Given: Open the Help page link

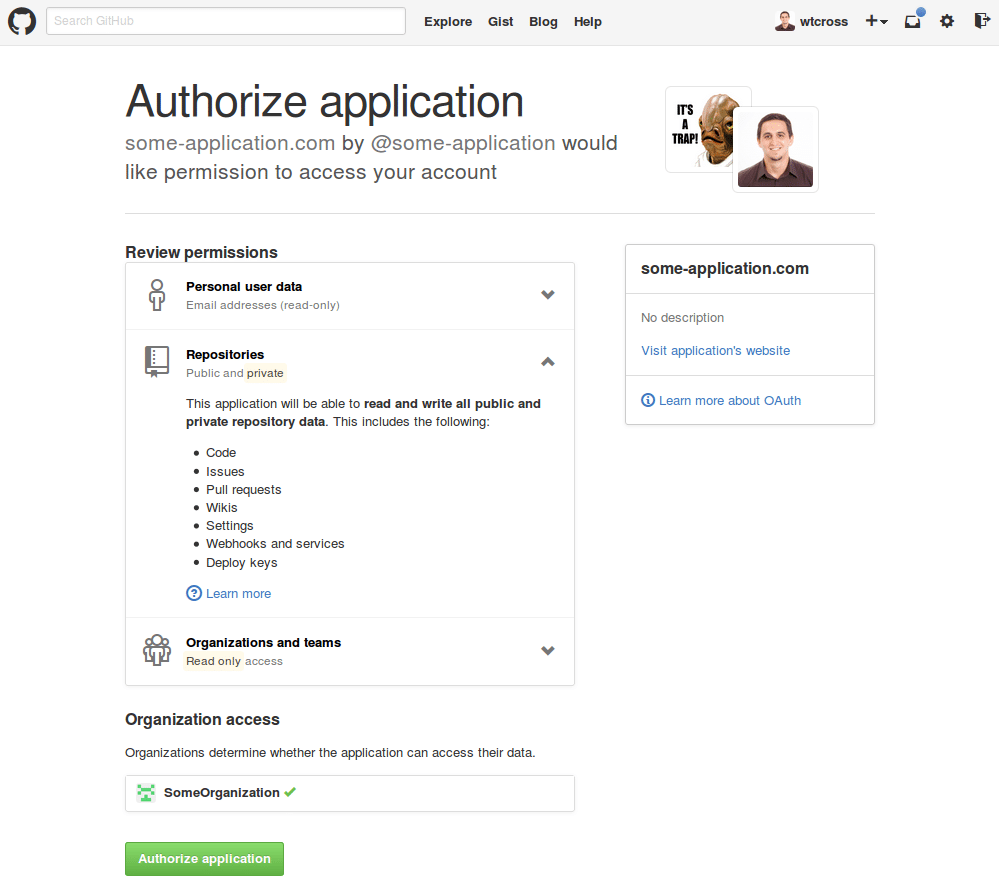Looking at the screenshot, I should [587, 22].
